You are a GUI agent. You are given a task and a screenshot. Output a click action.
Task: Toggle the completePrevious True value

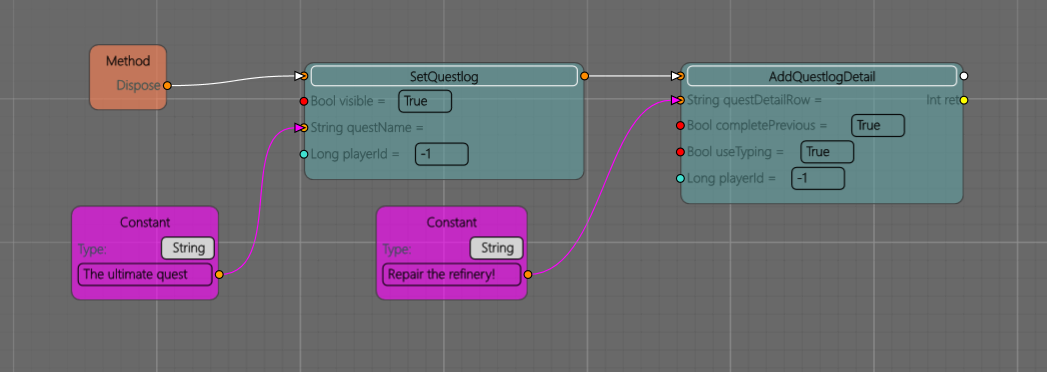pyautogui.click(x=878, y=126)
